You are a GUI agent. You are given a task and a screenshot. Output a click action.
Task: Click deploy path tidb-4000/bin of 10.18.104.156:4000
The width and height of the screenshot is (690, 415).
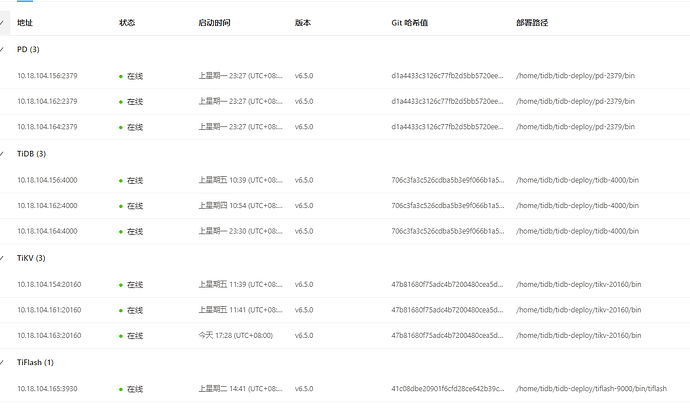tap(577, 180)
